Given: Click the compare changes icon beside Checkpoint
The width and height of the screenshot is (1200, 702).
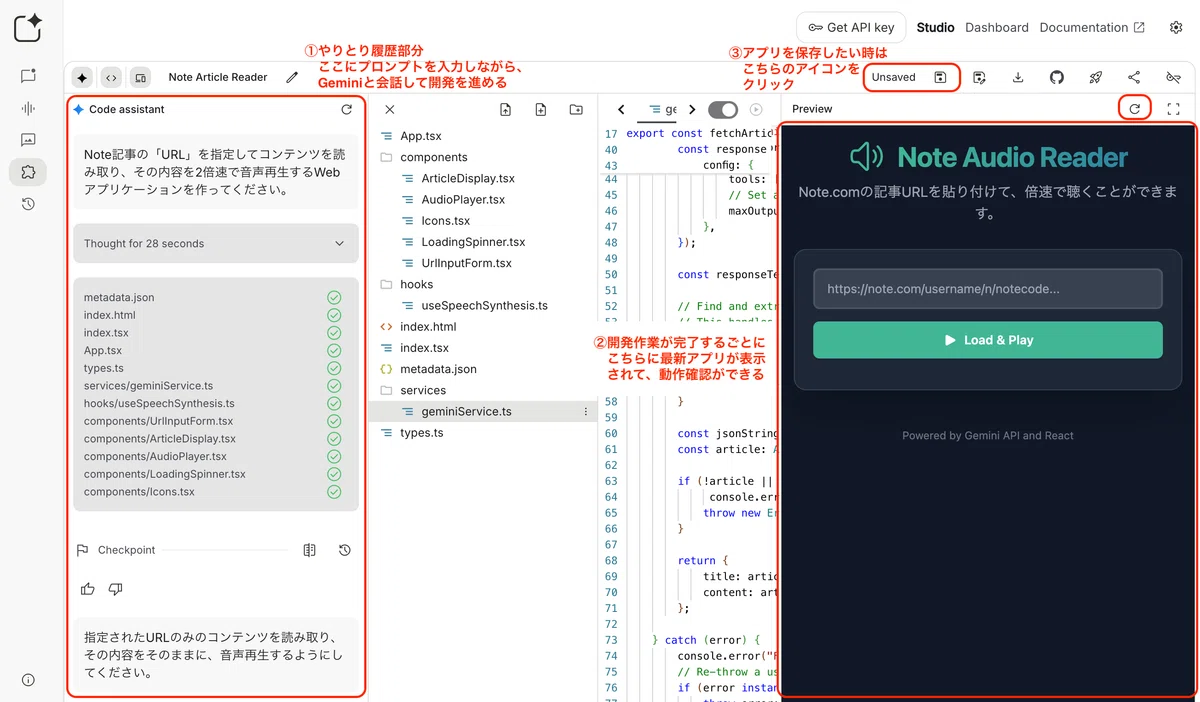Looking at the screenshot, I should tap(310, 550).
